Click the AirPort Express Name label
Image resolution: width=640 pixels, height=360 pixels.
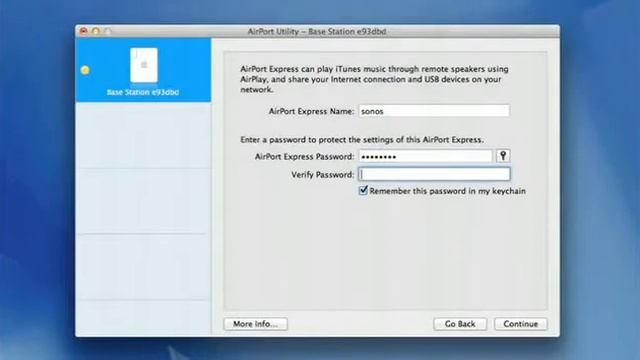(311, 111)
